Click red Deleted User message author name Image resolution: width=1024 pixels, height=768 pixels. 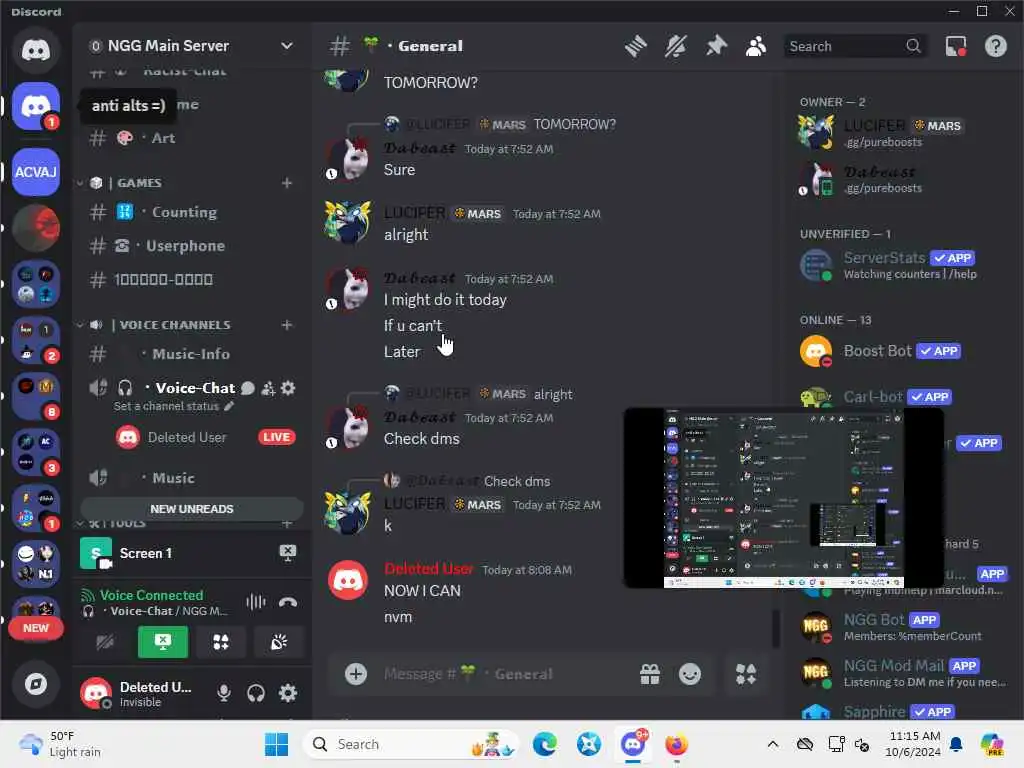428,569
